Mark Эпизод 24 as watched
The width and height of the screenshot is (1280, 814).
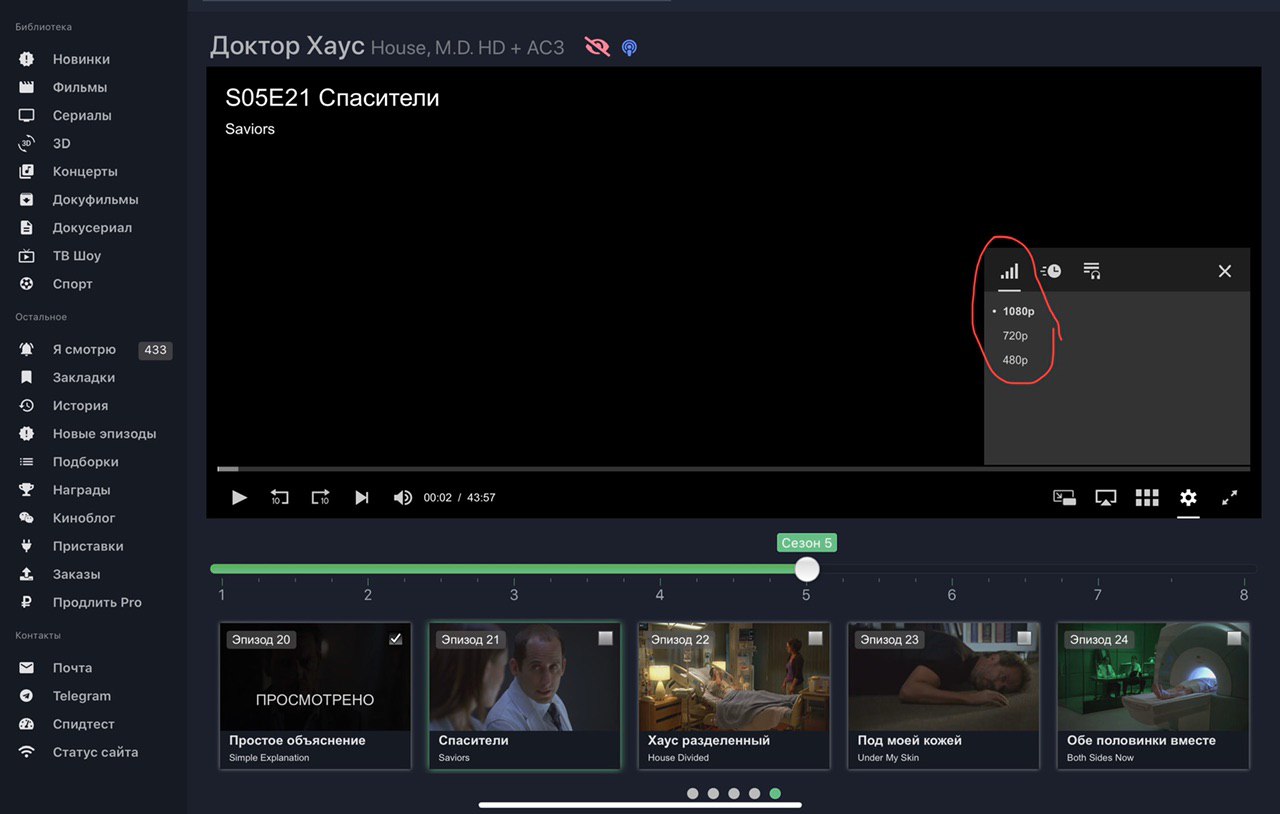coord(1234,638)
